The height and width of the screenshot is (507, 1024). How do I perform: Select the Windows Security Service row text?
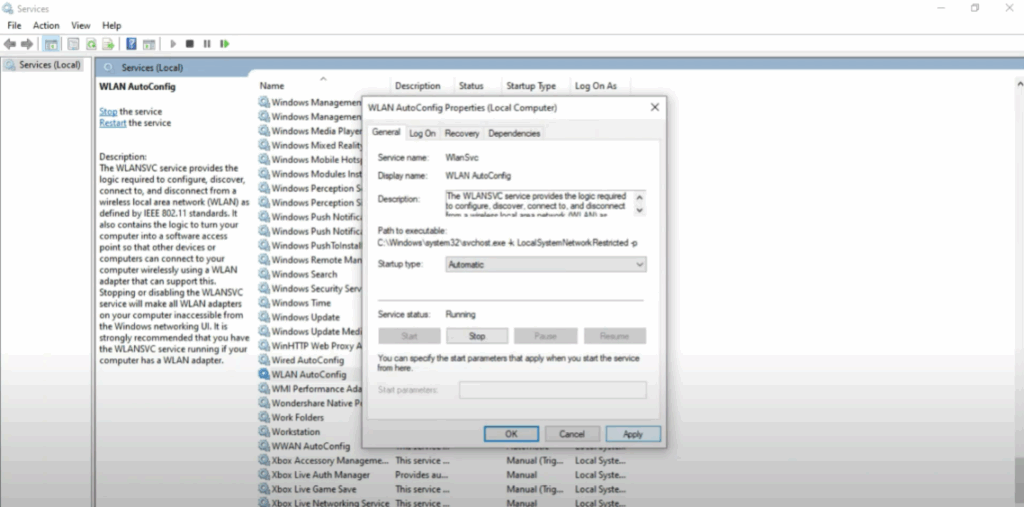pyautogui.click(x=316, y=288)
